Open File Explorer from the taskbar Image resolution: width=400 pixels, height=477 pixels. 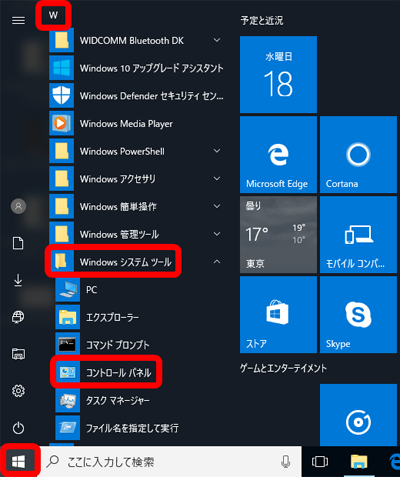coord(359,462)
